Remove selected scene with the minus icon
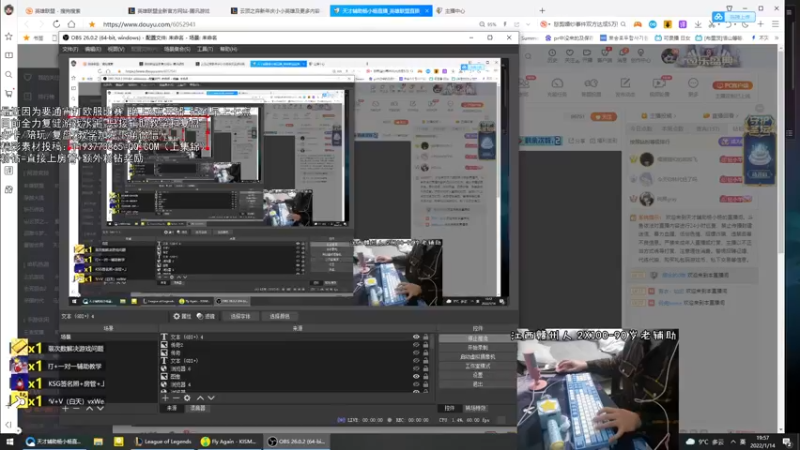The width and height of the screenshot is (800, 450). tap(77, 409)
